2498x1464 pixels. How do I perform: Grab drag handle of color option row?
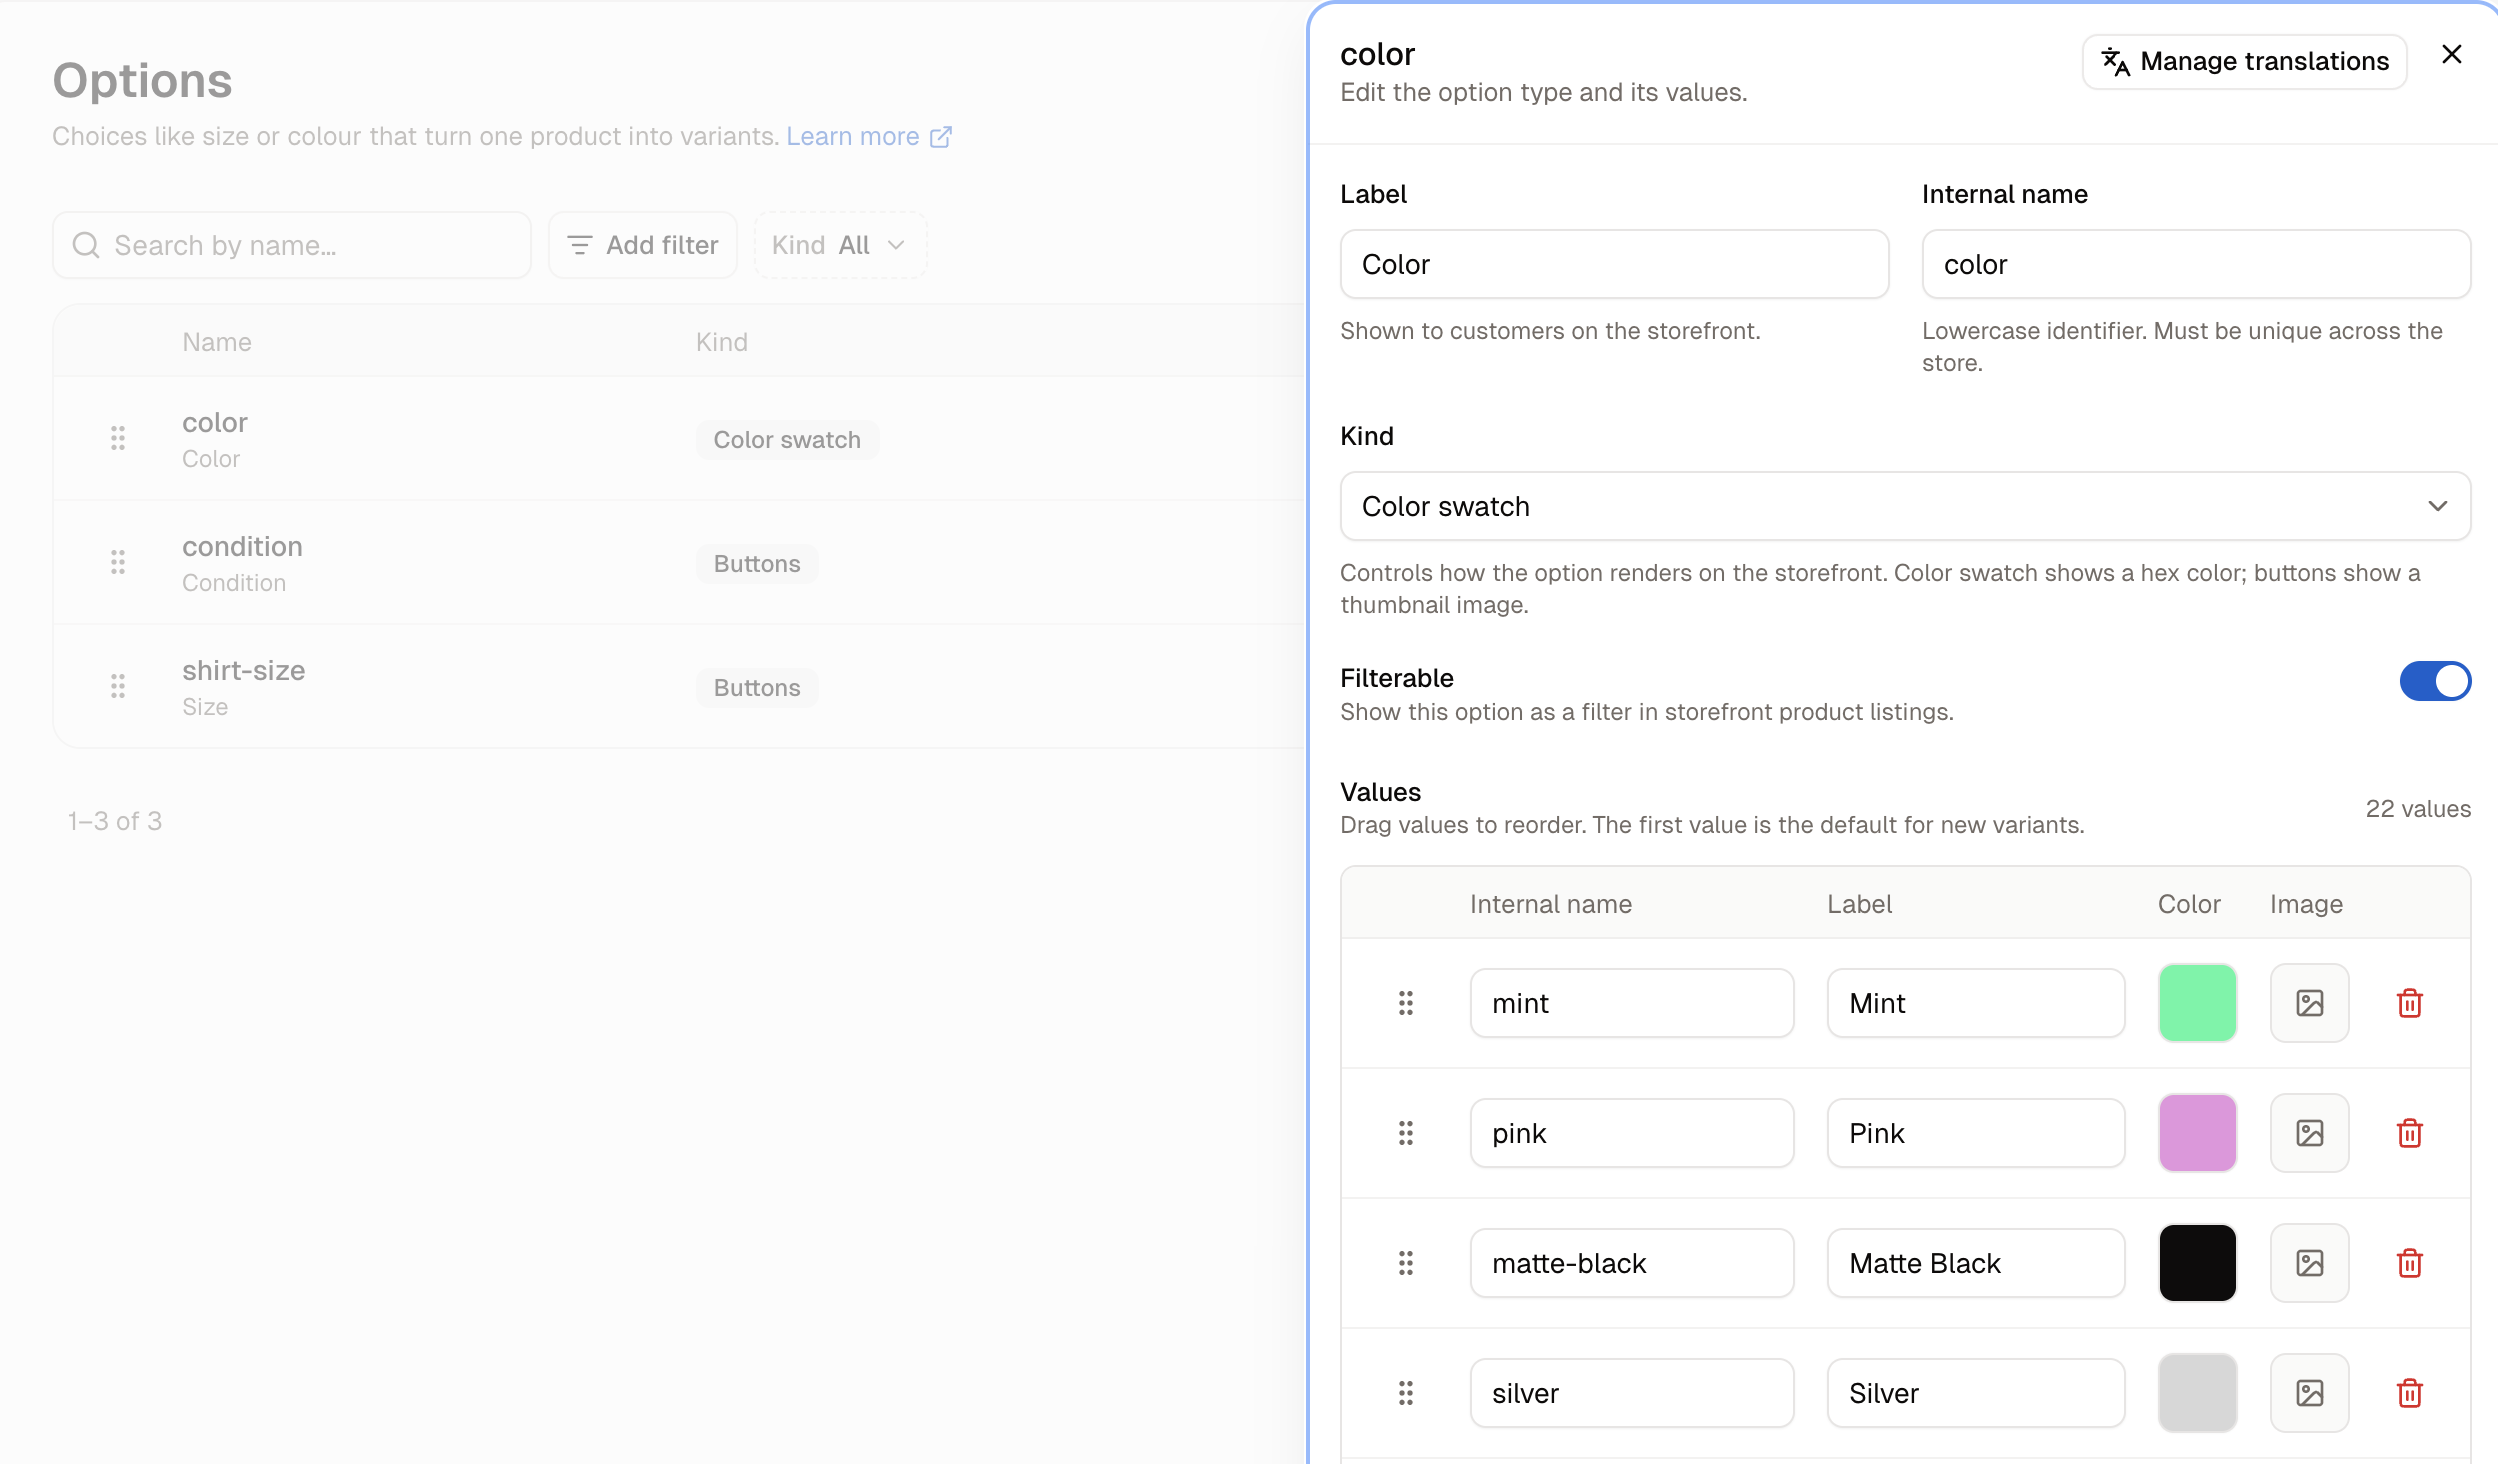(118, 438)
